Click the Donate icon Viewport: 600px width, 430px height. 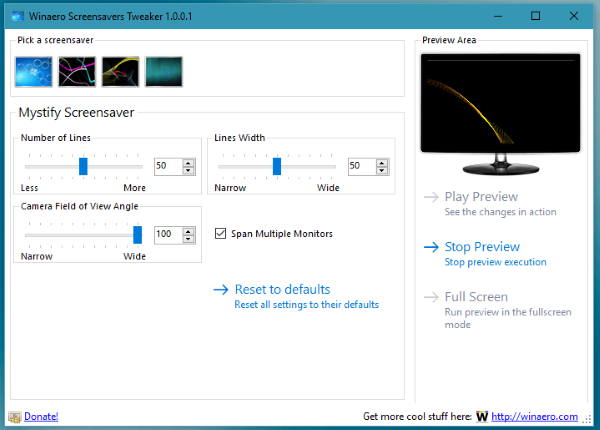click(15, 417)
